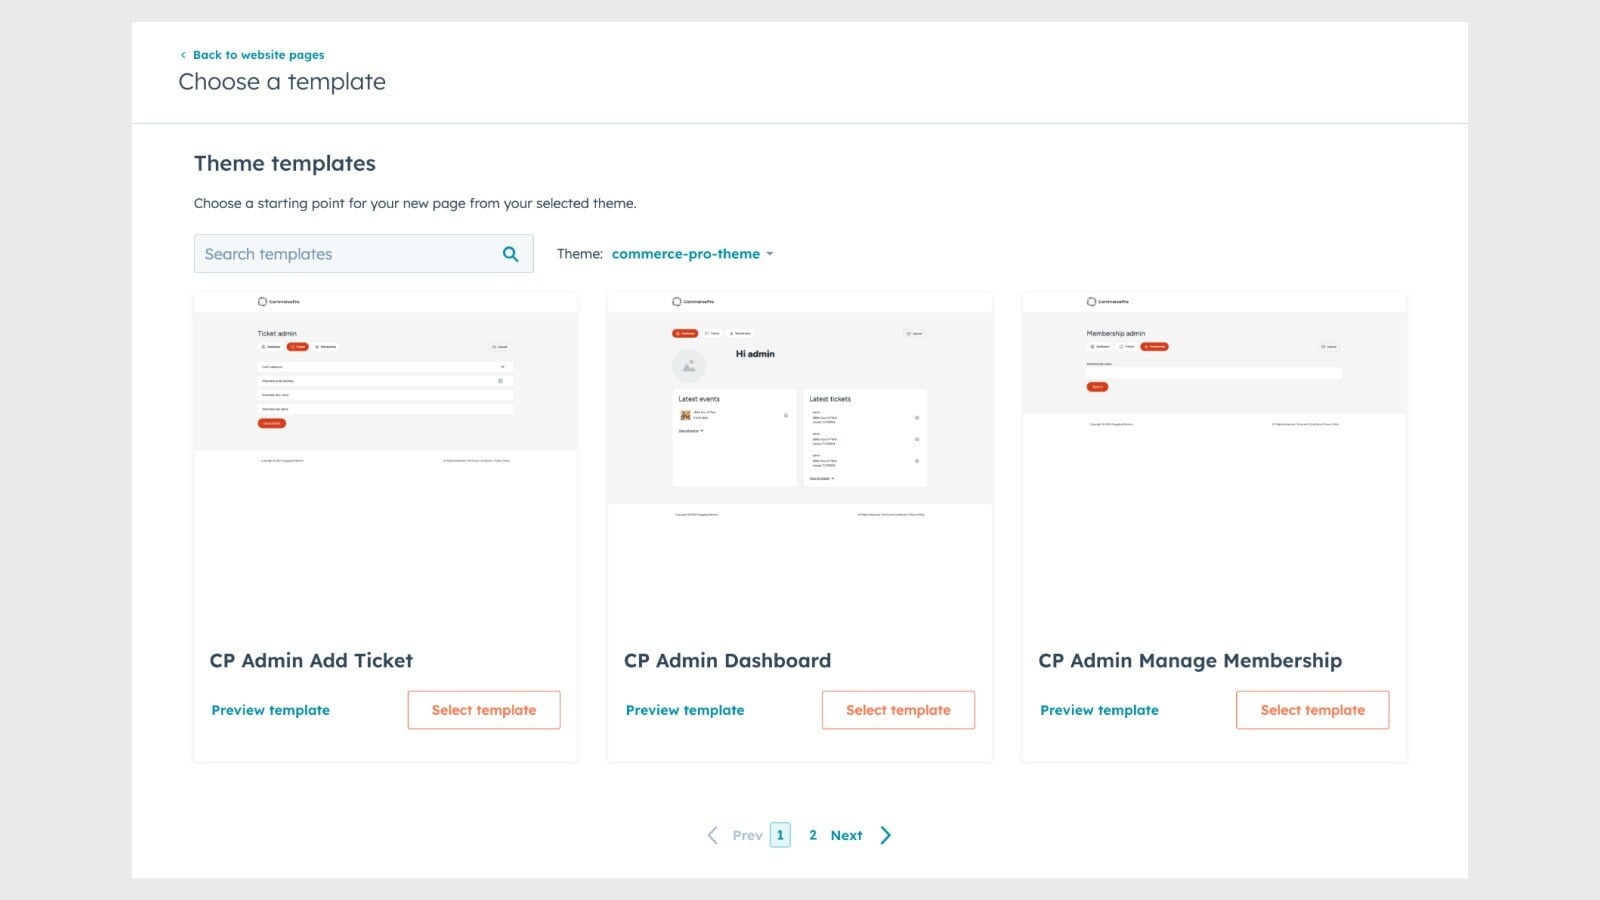Click the CP Admin Dashboard title
Viewport: 1600px width, 900px height.
pos(727,660)
